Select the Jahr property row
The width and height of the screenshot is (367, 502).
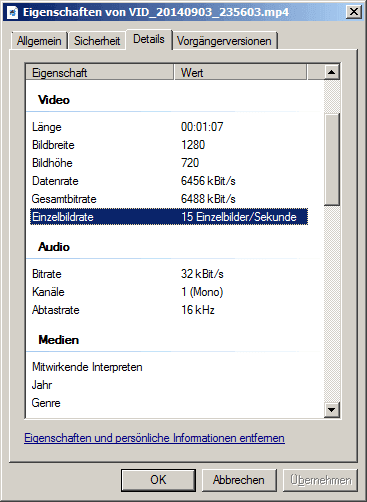click(169, 385)
